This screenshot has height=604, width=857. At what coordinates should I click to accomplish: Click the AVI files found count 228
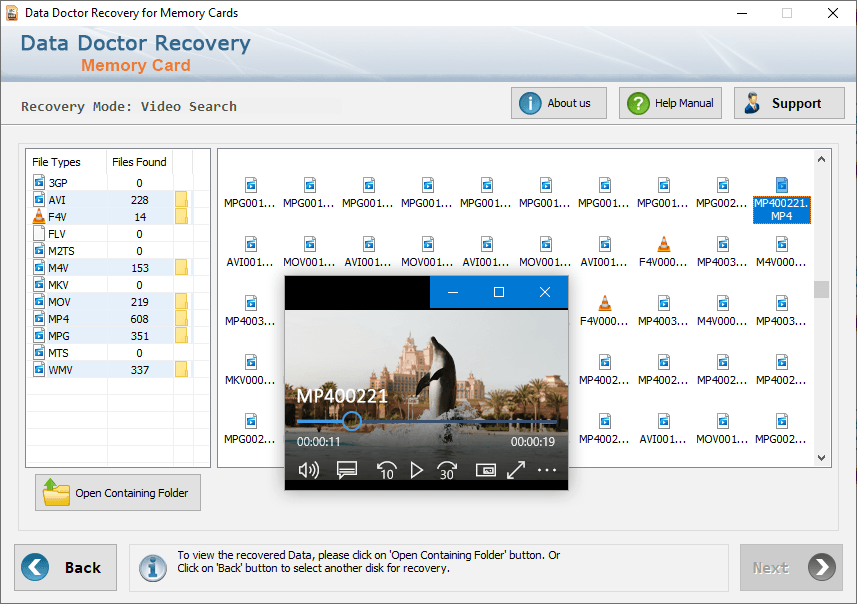coord(139,200)
